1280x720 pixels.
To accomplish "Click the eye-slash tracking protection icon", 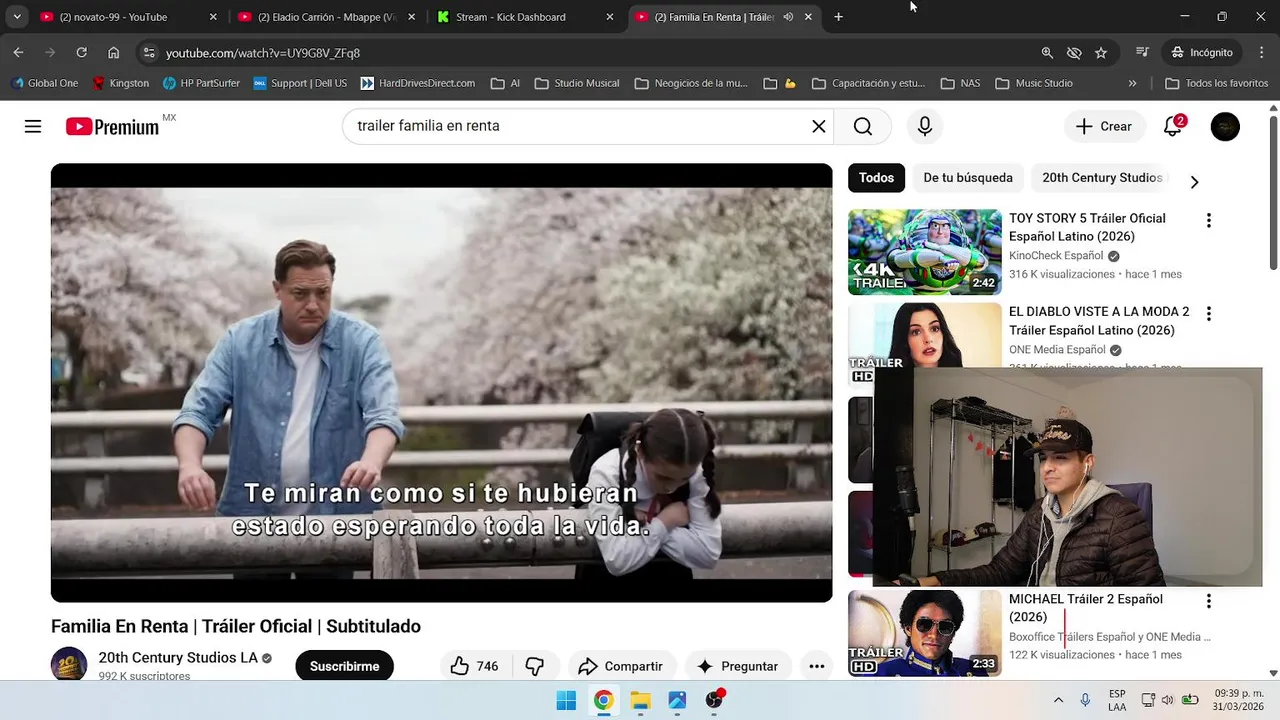I will tap(1074, 52).
